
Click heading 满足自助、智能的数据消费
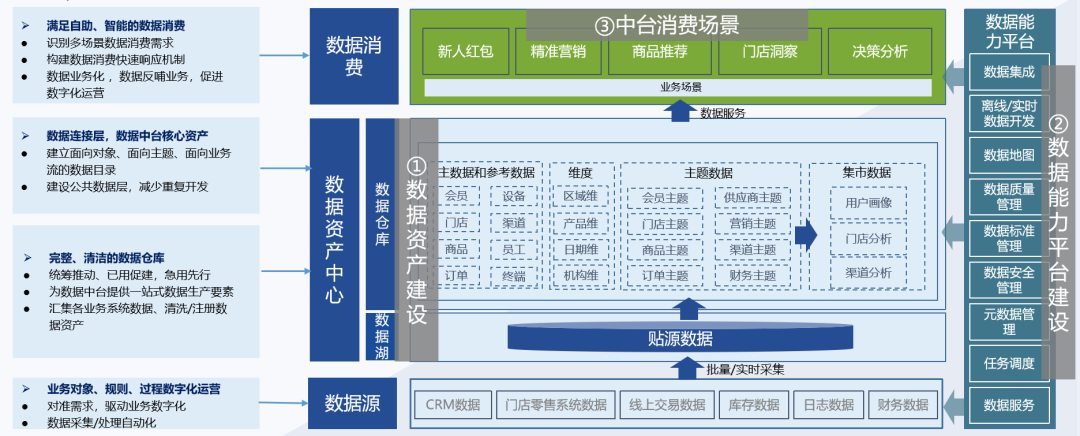pyautogui.click(x=116, y=25)
